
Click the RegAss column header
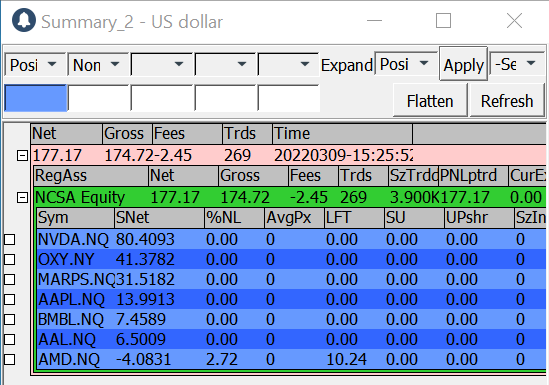91,176
